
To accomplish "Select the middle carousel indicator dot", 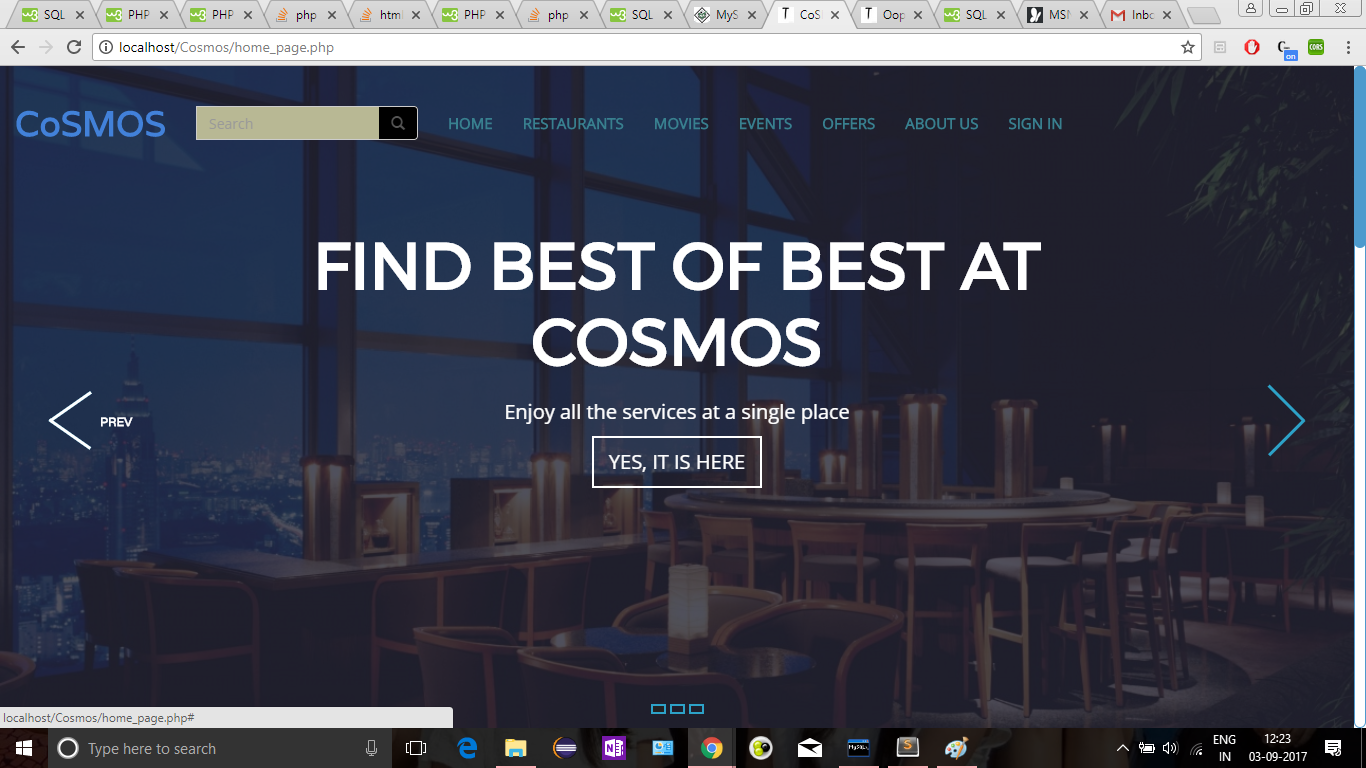I will (676, 708).
